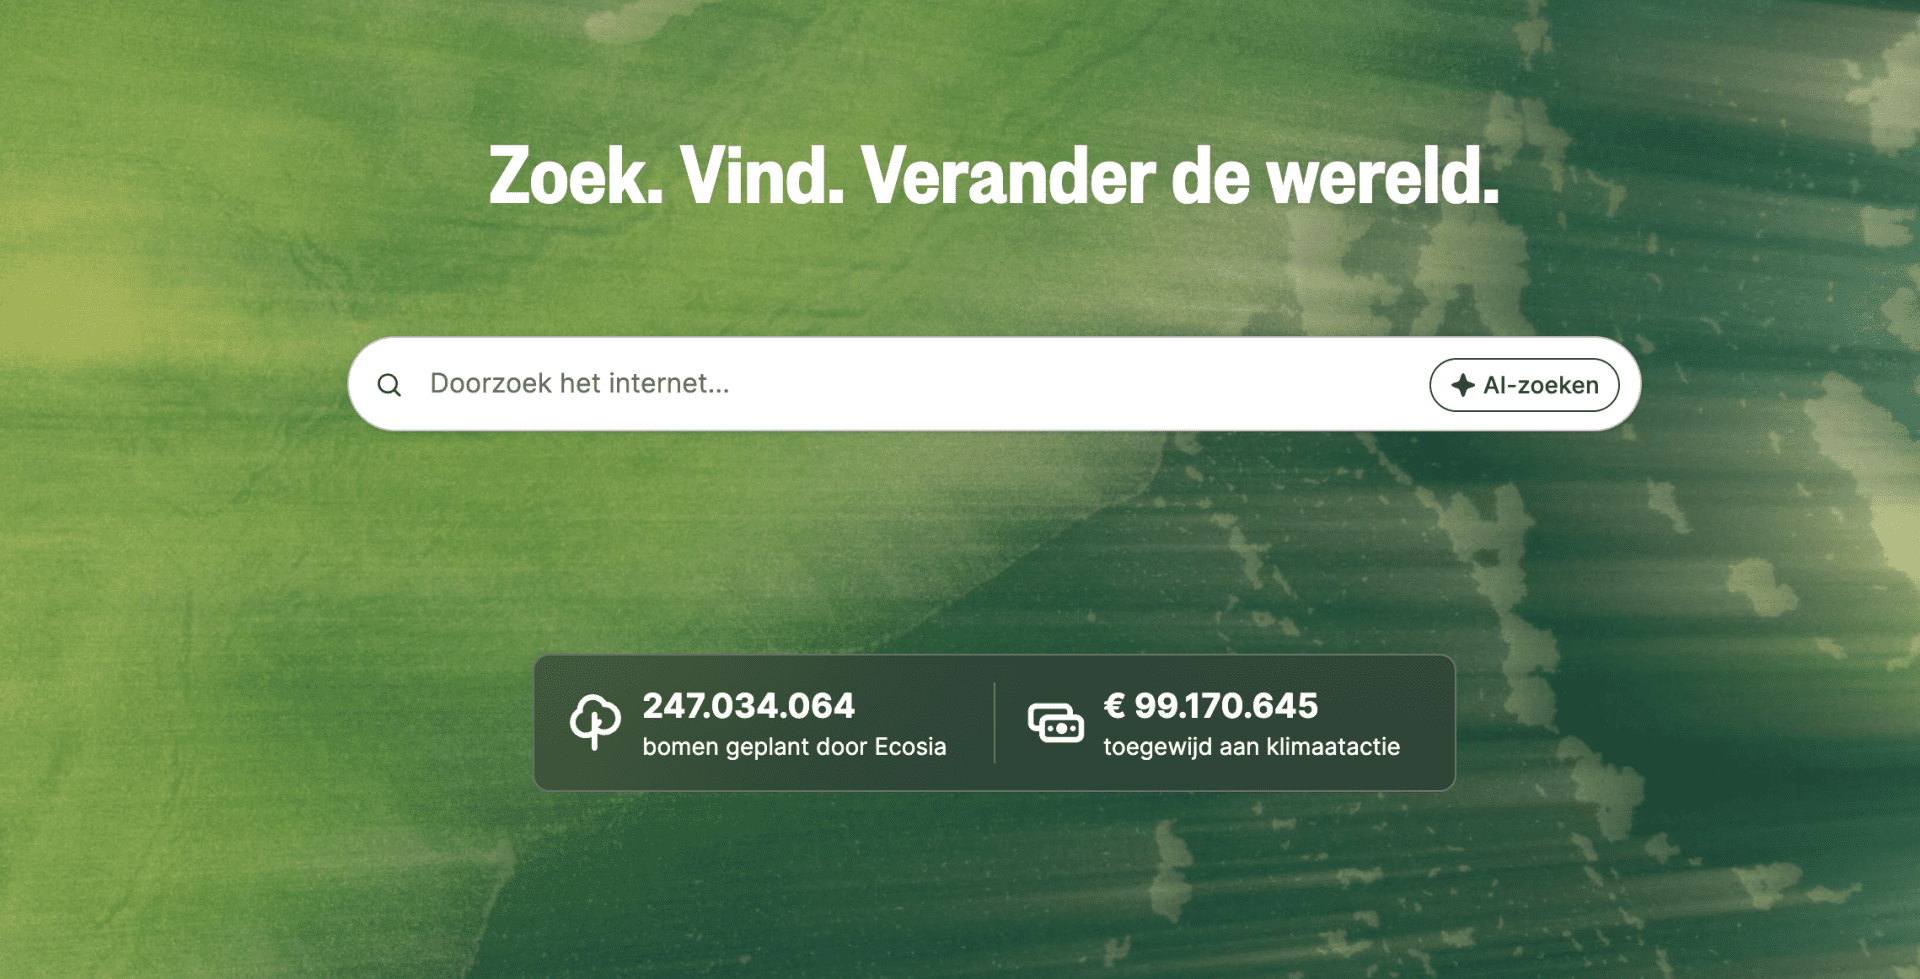Click the word 'Ecosia' in the tree counter
The image size is (1920, 979).
click(910, 747)
